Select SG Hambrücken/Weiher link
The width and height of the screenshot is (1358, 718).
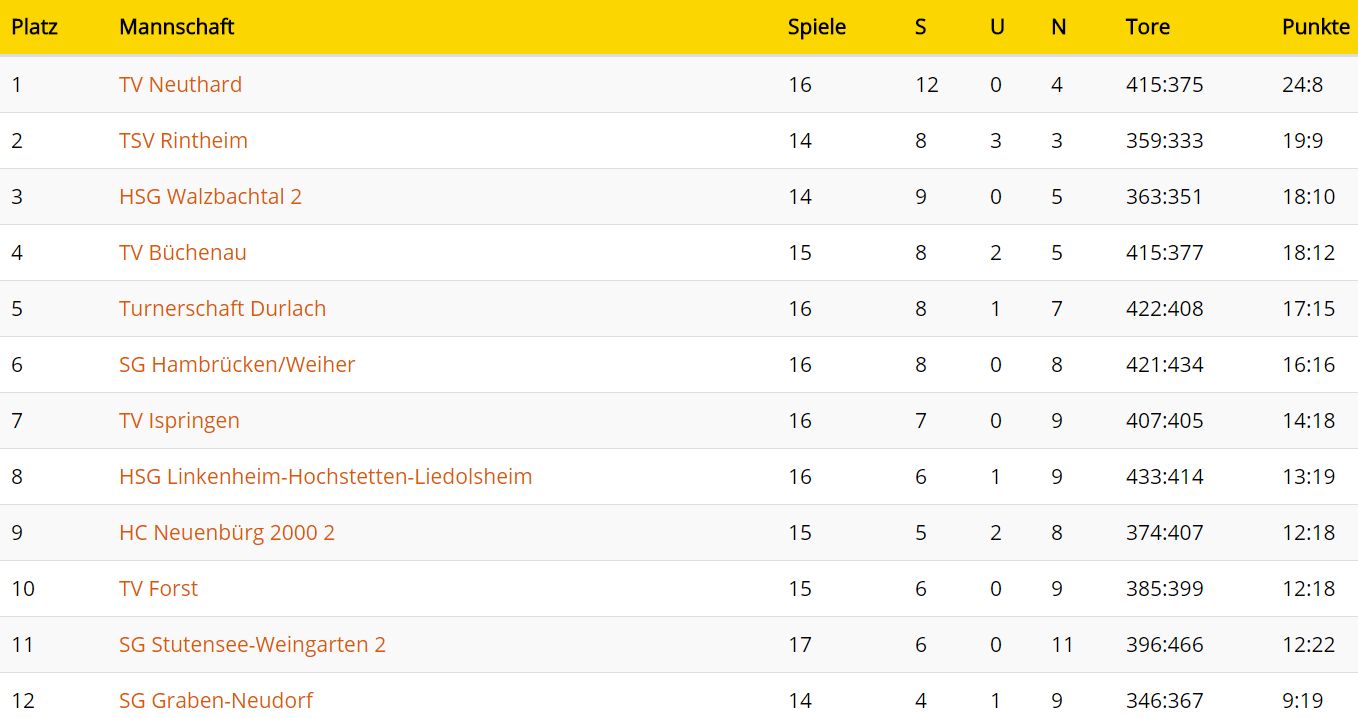tap(237, 364)
